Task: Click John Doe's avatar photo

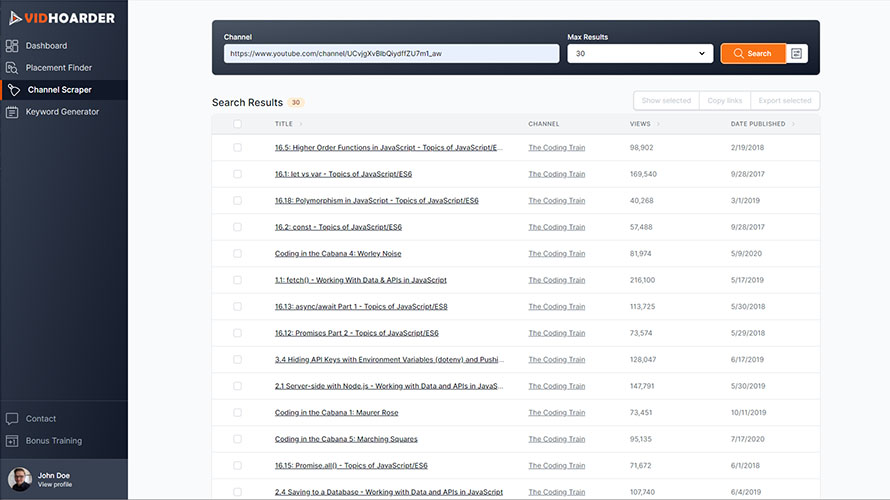Action: [20, 480]
